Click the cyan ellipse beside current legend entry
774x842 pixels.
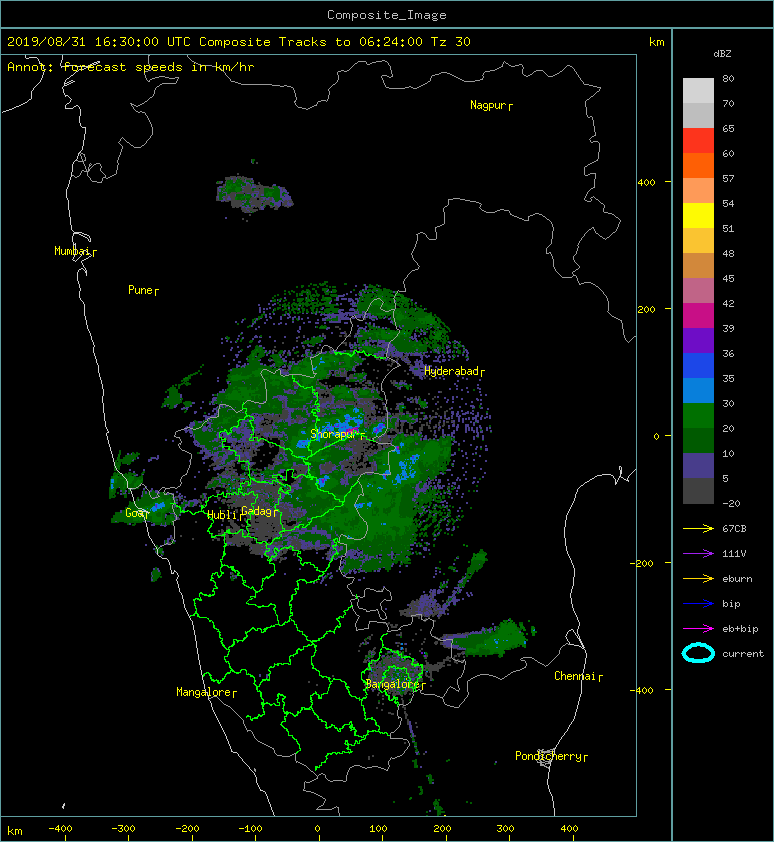click(698, 653)
